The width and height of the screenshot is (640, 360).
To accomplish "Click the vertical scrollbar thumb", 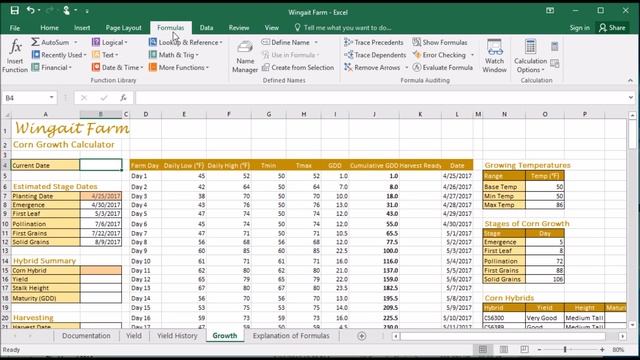I will [632, 135].
